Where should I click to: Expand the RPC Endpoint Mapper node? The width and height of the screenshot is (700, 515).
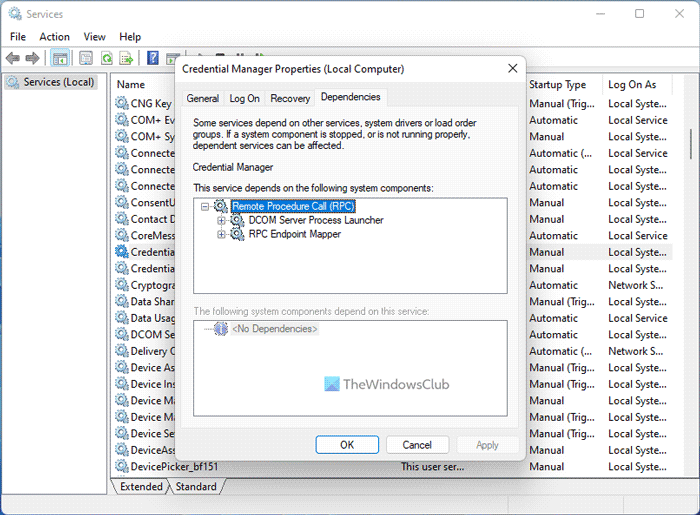tap(221, 234)
